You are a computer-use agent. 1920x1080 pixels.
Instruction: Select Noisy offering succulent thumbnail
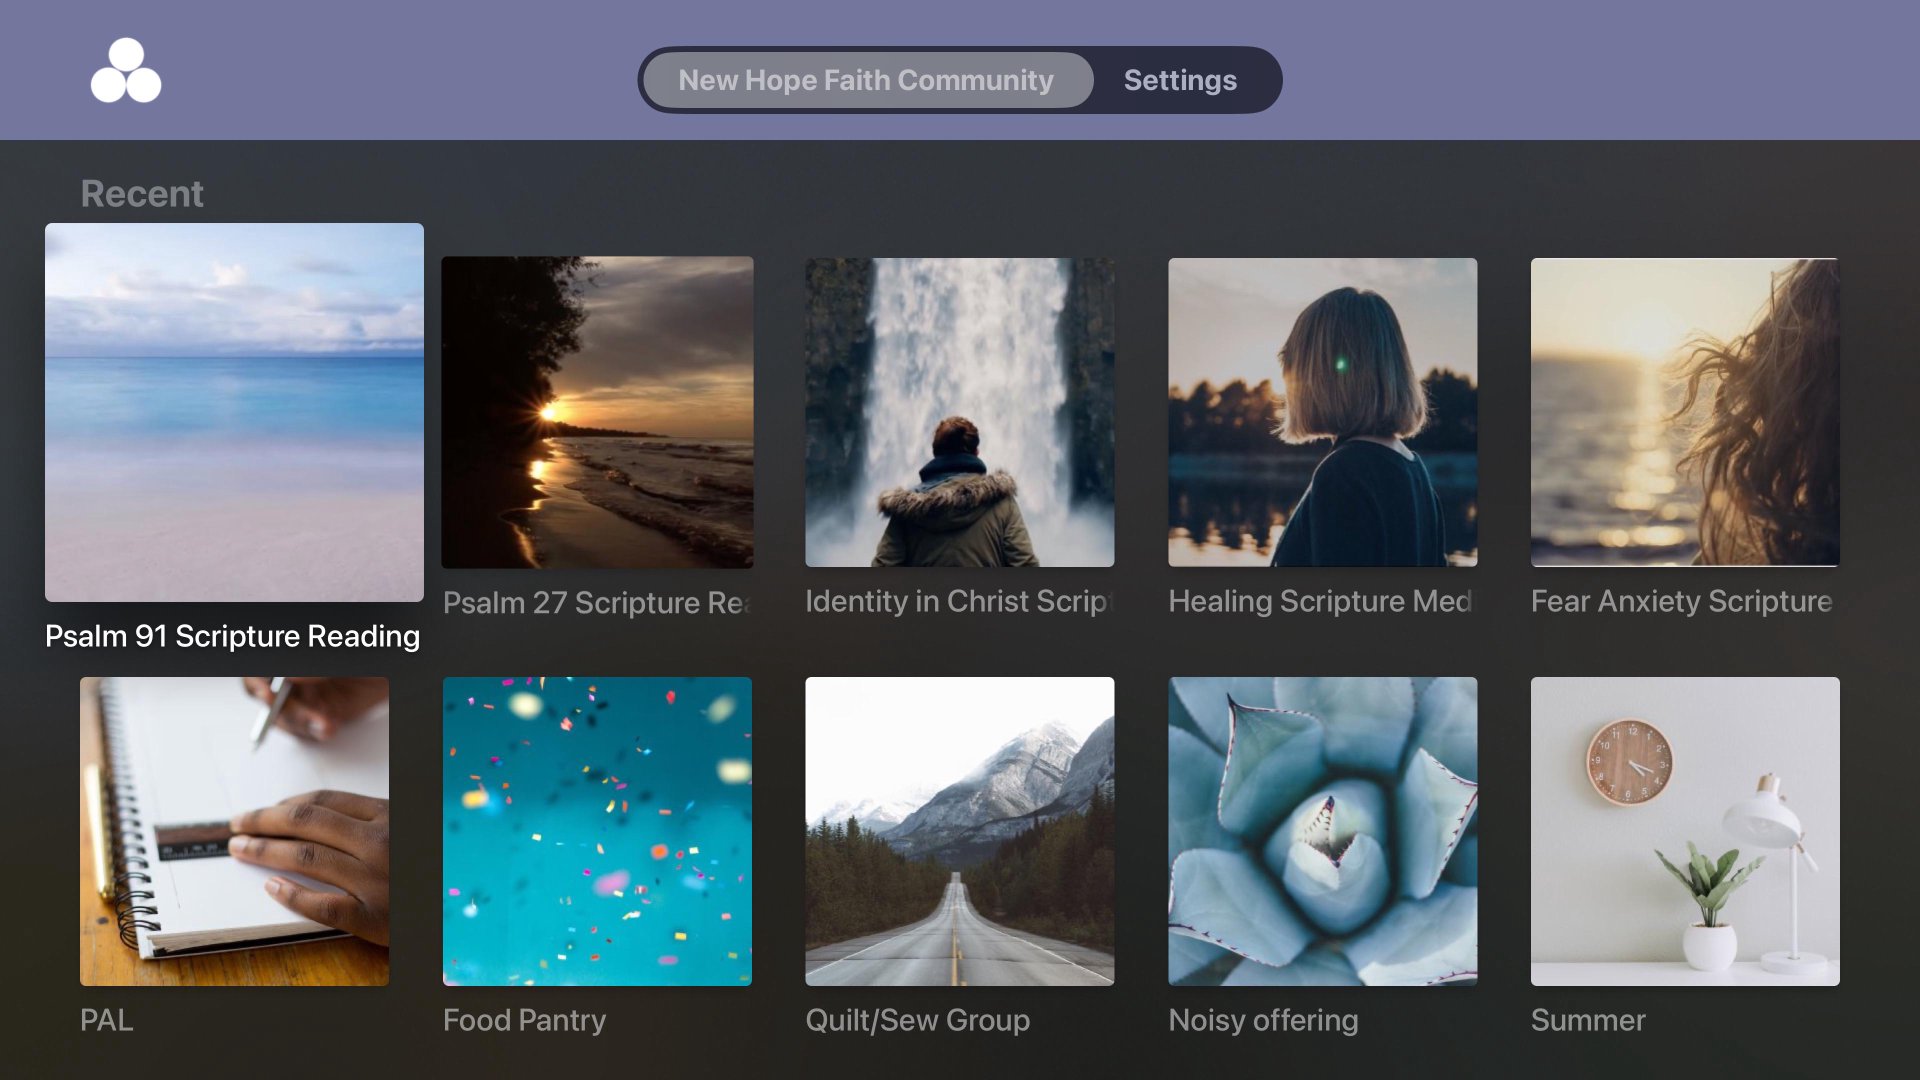tap(1322, 831)
